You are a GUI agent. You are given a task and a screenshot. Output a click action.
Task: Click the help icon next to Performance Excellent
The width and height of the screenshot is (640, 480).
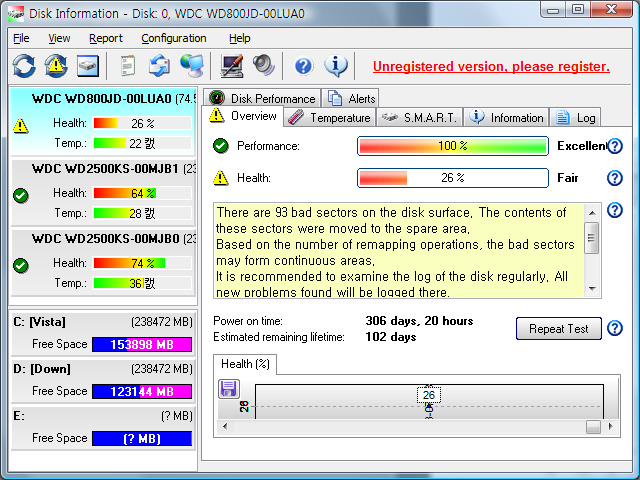click(615, 146)
